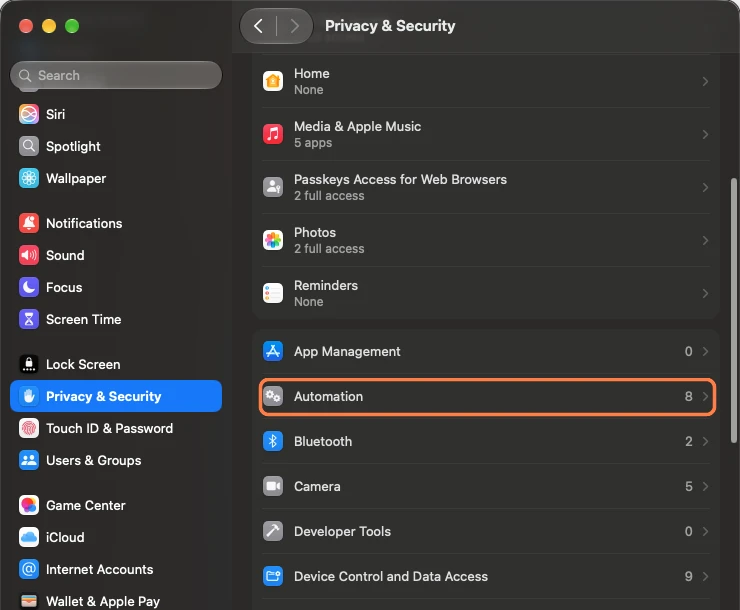
Task: Open the Media & Apple Music chevron
Action: [x=705, y=134]
